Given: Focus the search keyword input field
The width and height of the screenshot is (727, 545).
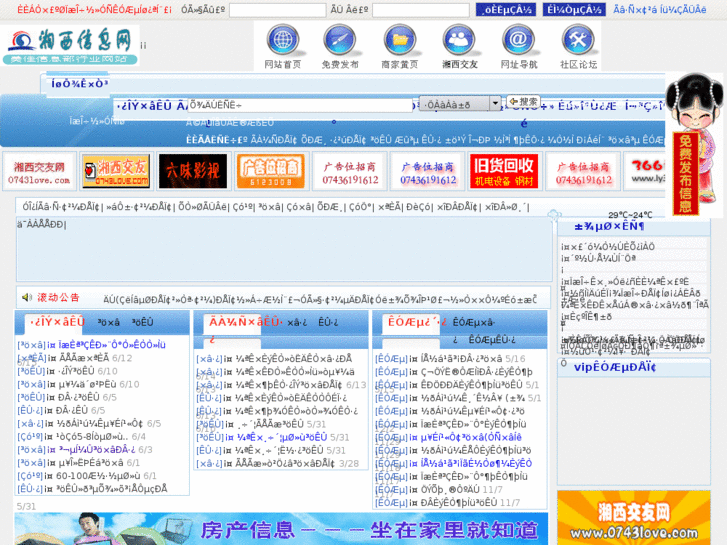Looking at the screenshot, I should (x=300, y=105).
